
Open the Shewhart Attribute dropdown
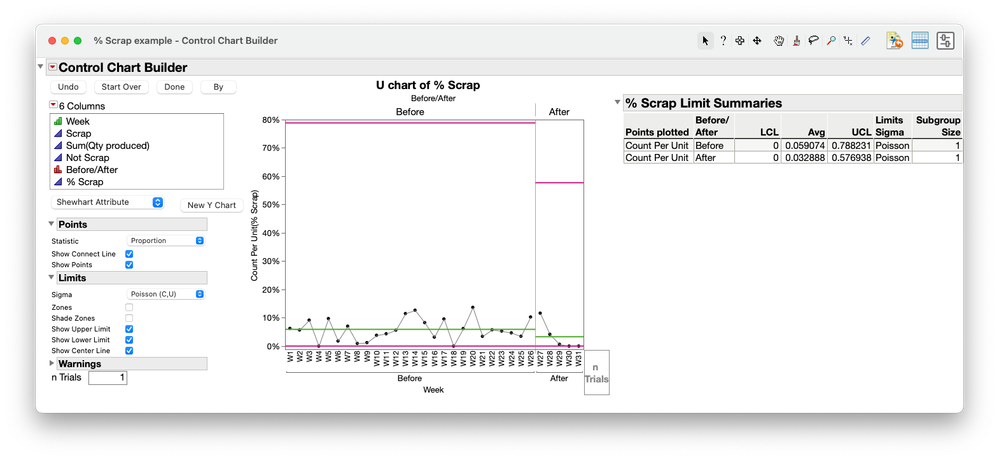point(107,202)
